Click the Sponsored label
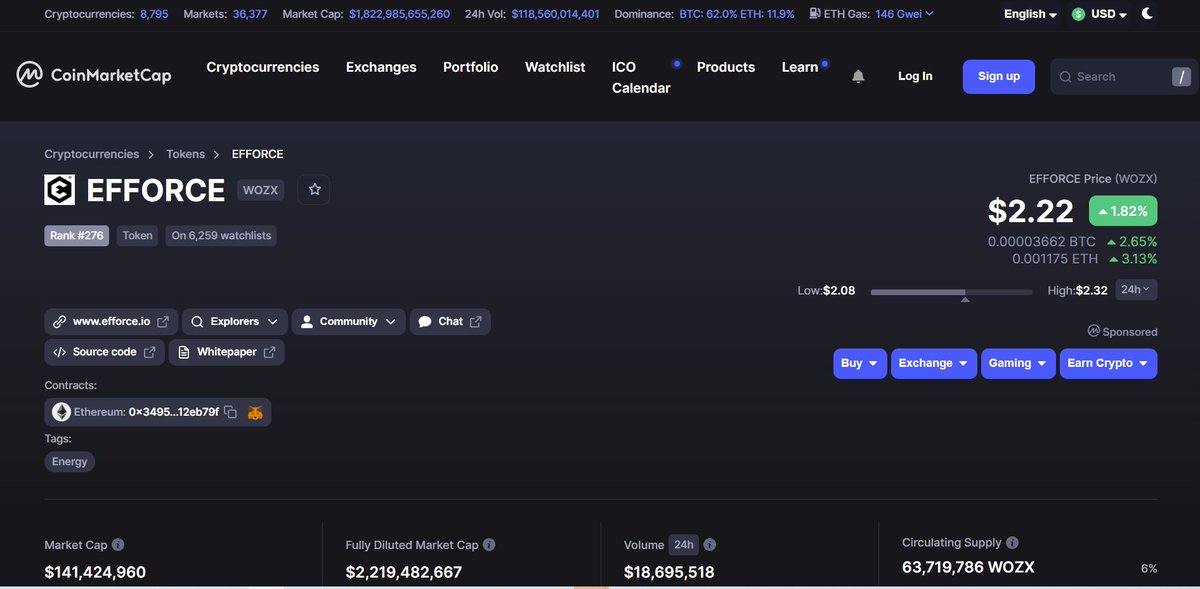 click(1123, 331)
